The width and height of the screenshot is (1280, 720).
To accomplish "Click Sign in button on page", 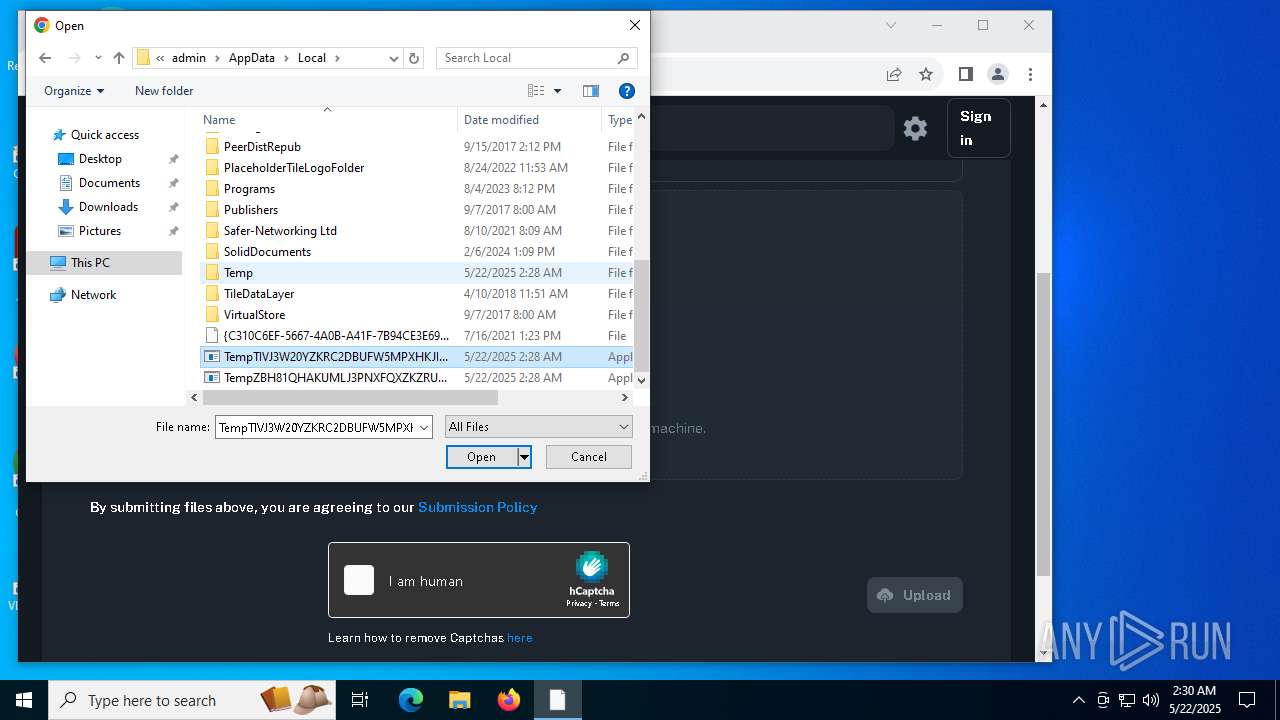I will point(978,128).
